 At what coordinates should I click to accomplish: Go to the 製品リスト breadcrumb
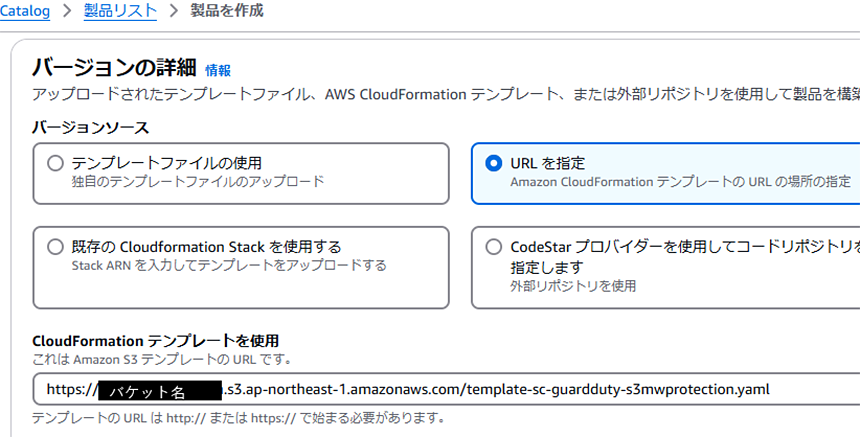120,11
